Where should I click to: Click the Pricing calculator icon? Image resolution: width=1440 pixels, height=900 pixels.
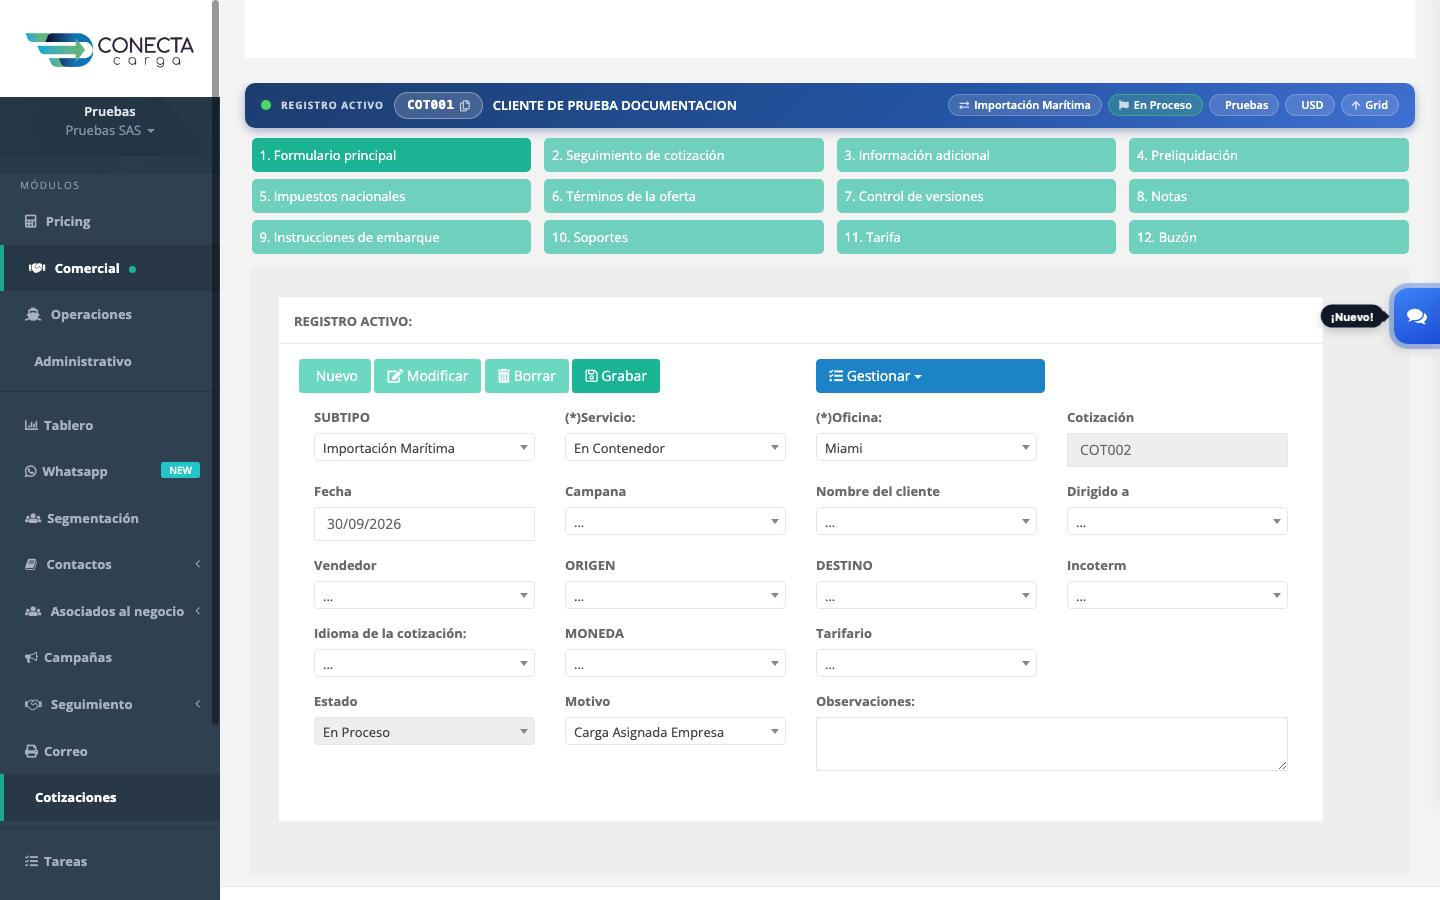[x=31, y=221]
